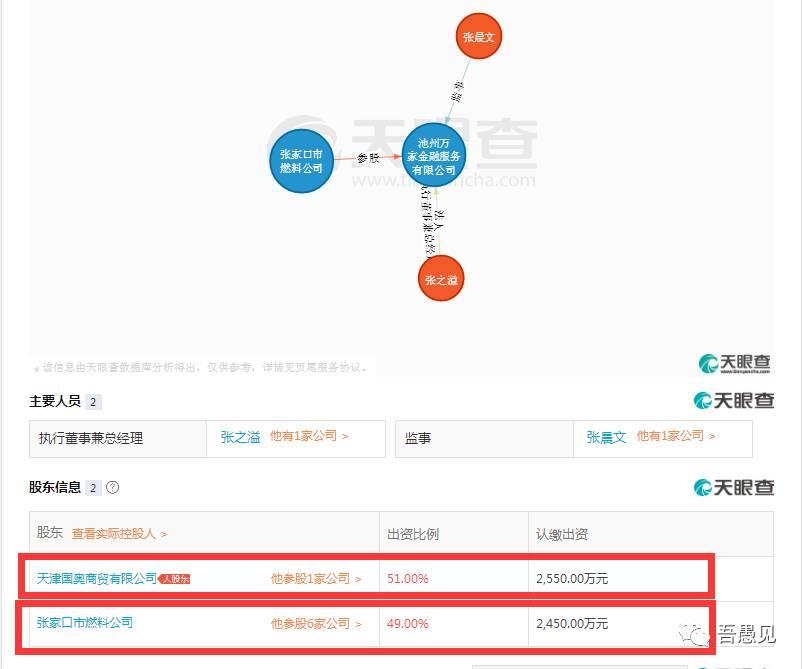Click the 参股 edge label in graph

coord(368,158)
